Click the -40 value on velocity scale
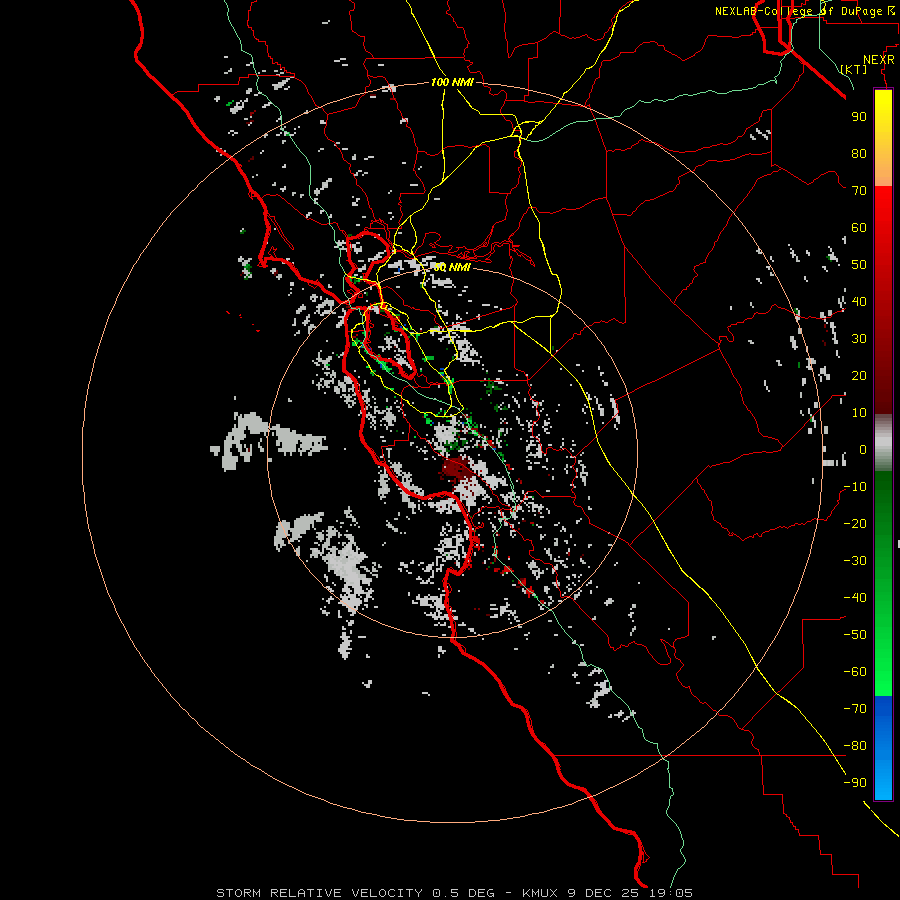900x900 pixels. pyautogui.click(x=855, y=598)
